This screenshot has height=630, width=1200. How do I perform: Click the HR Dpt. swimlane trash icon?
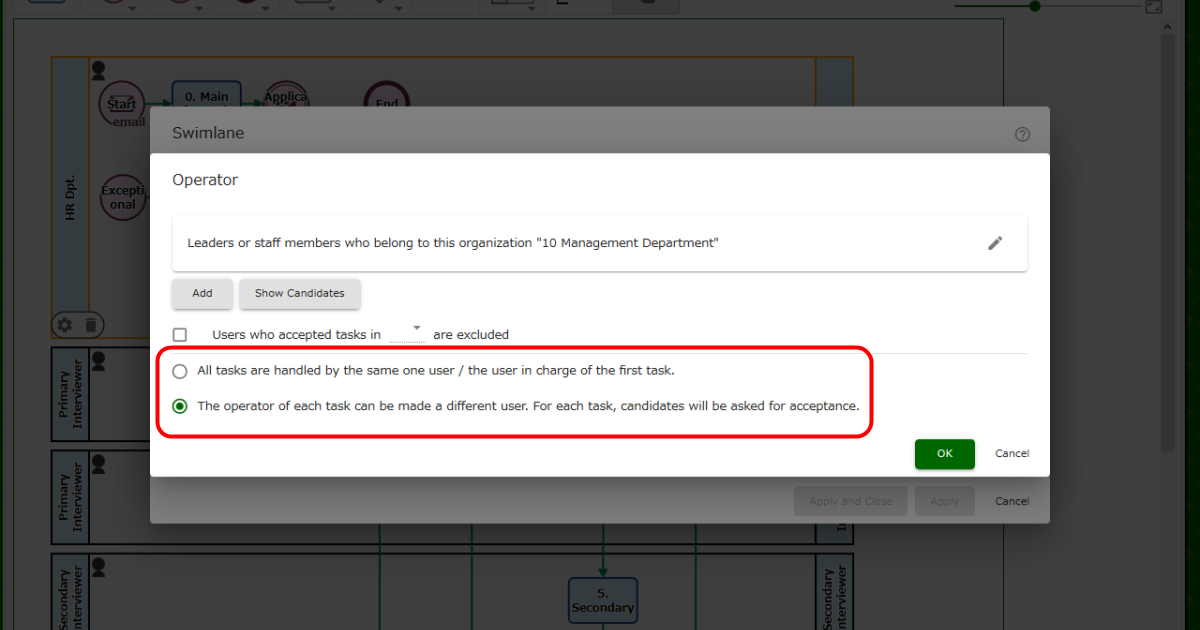[x=91, y=324]
